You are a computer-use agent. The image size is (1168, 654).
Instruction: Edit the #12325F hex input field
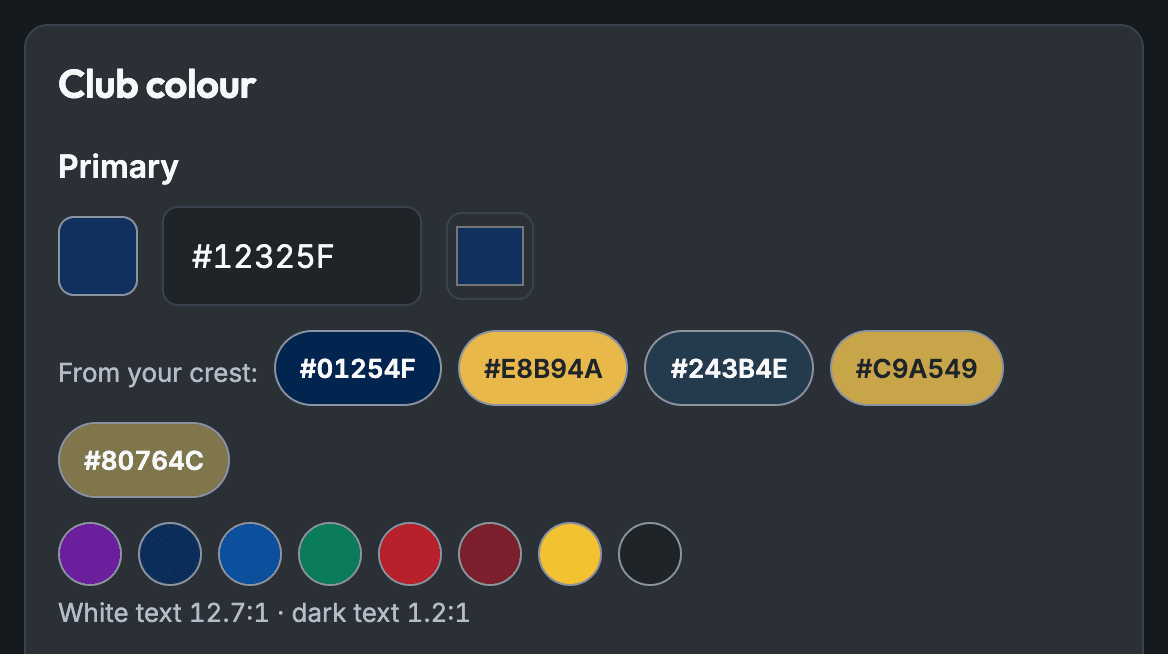click(x=292, y=255)
